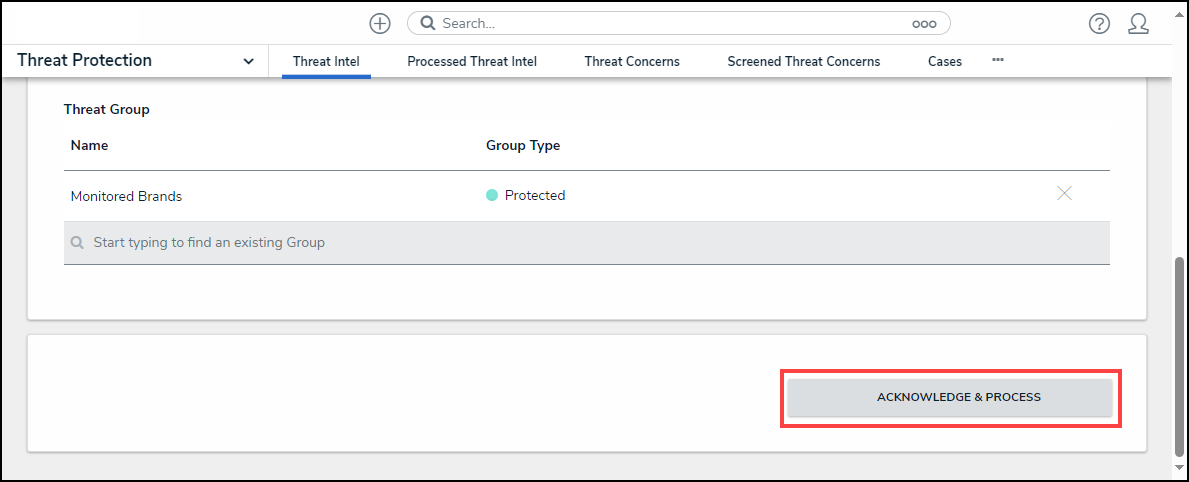This screenshot has height=482, width=1189.
Task: Click the teal Protected status dot
Action: (x=492, y=196)
